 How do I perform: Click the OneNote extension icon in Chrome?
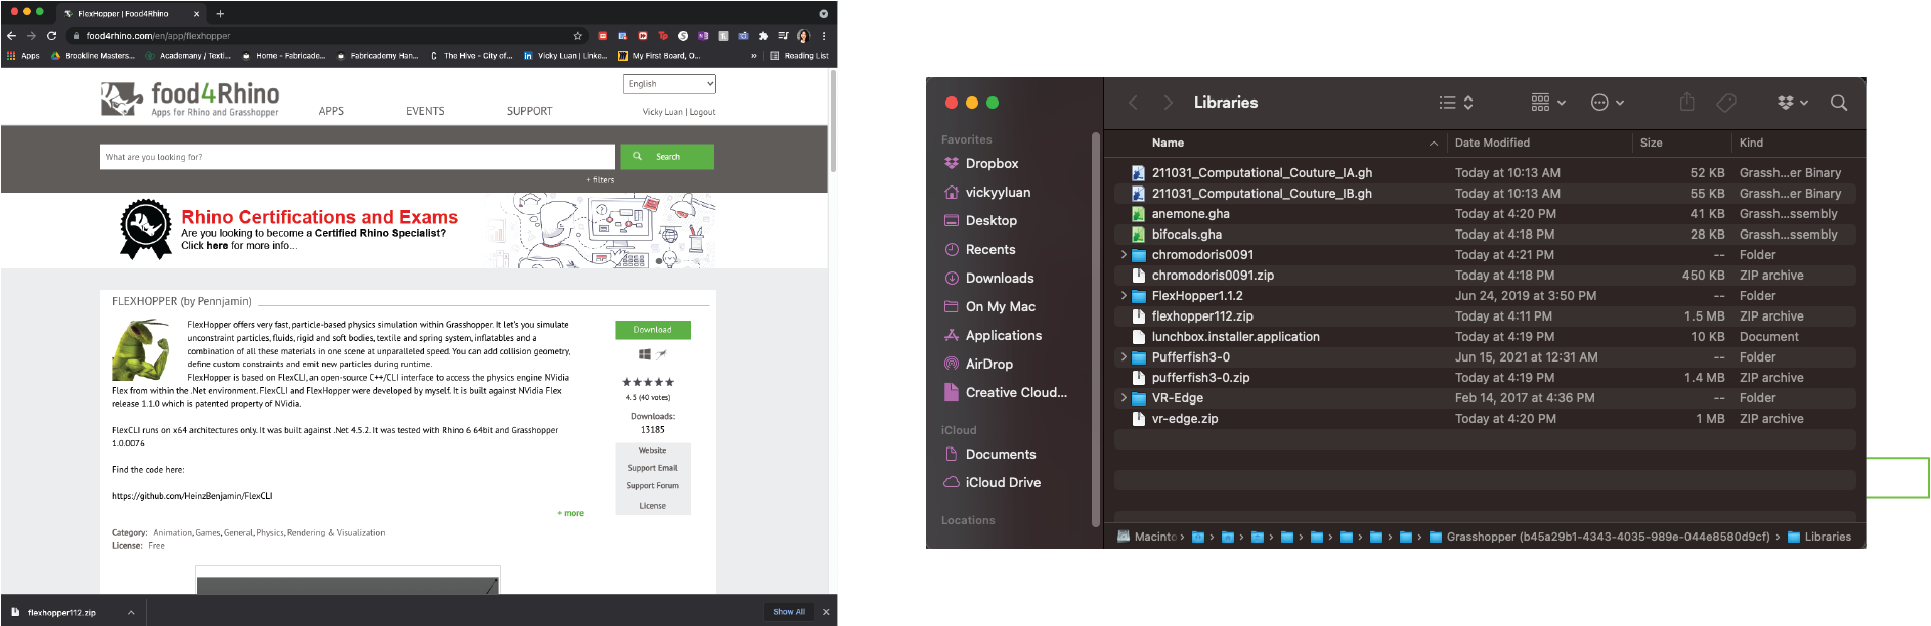tap(703, 36)
